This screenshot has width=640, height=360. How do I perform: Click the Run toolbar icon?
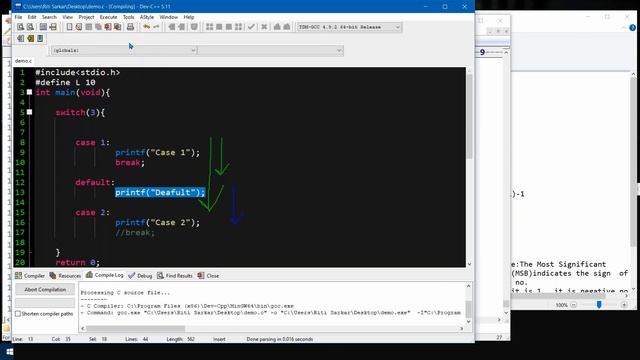[219, 27]
